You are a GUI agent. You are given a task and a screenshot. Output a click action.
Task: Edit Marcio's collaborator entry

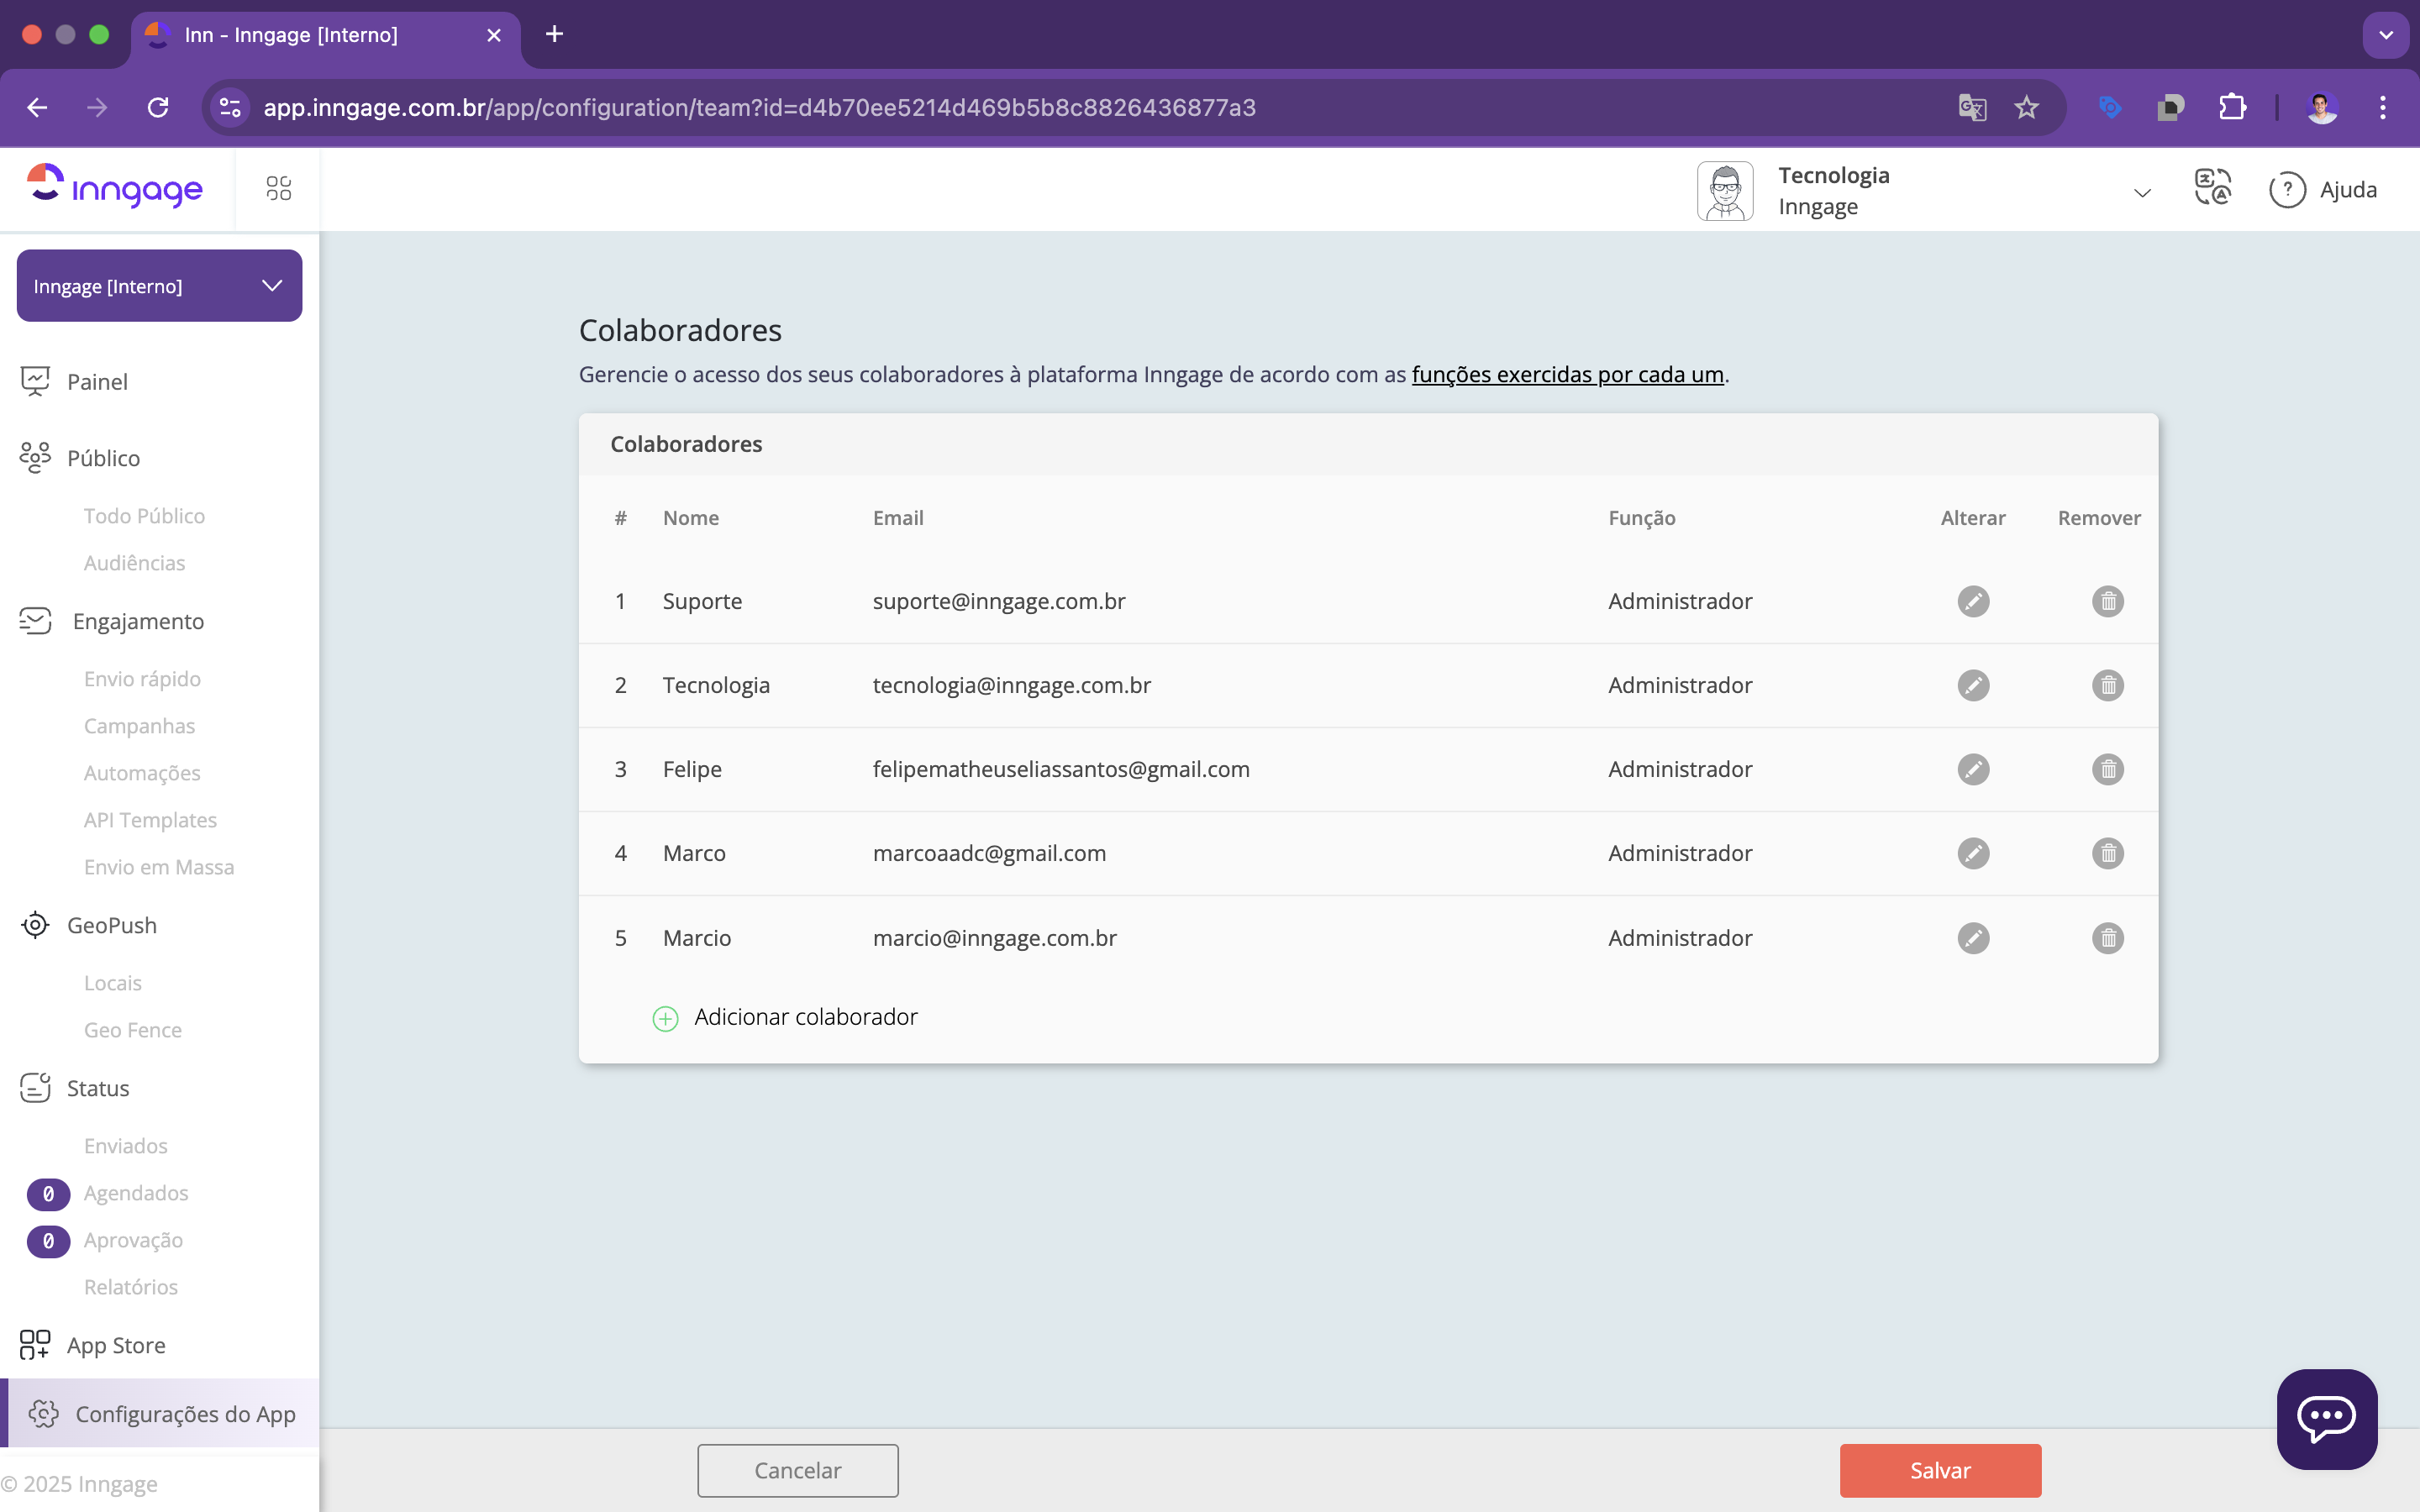[1973, 938]
